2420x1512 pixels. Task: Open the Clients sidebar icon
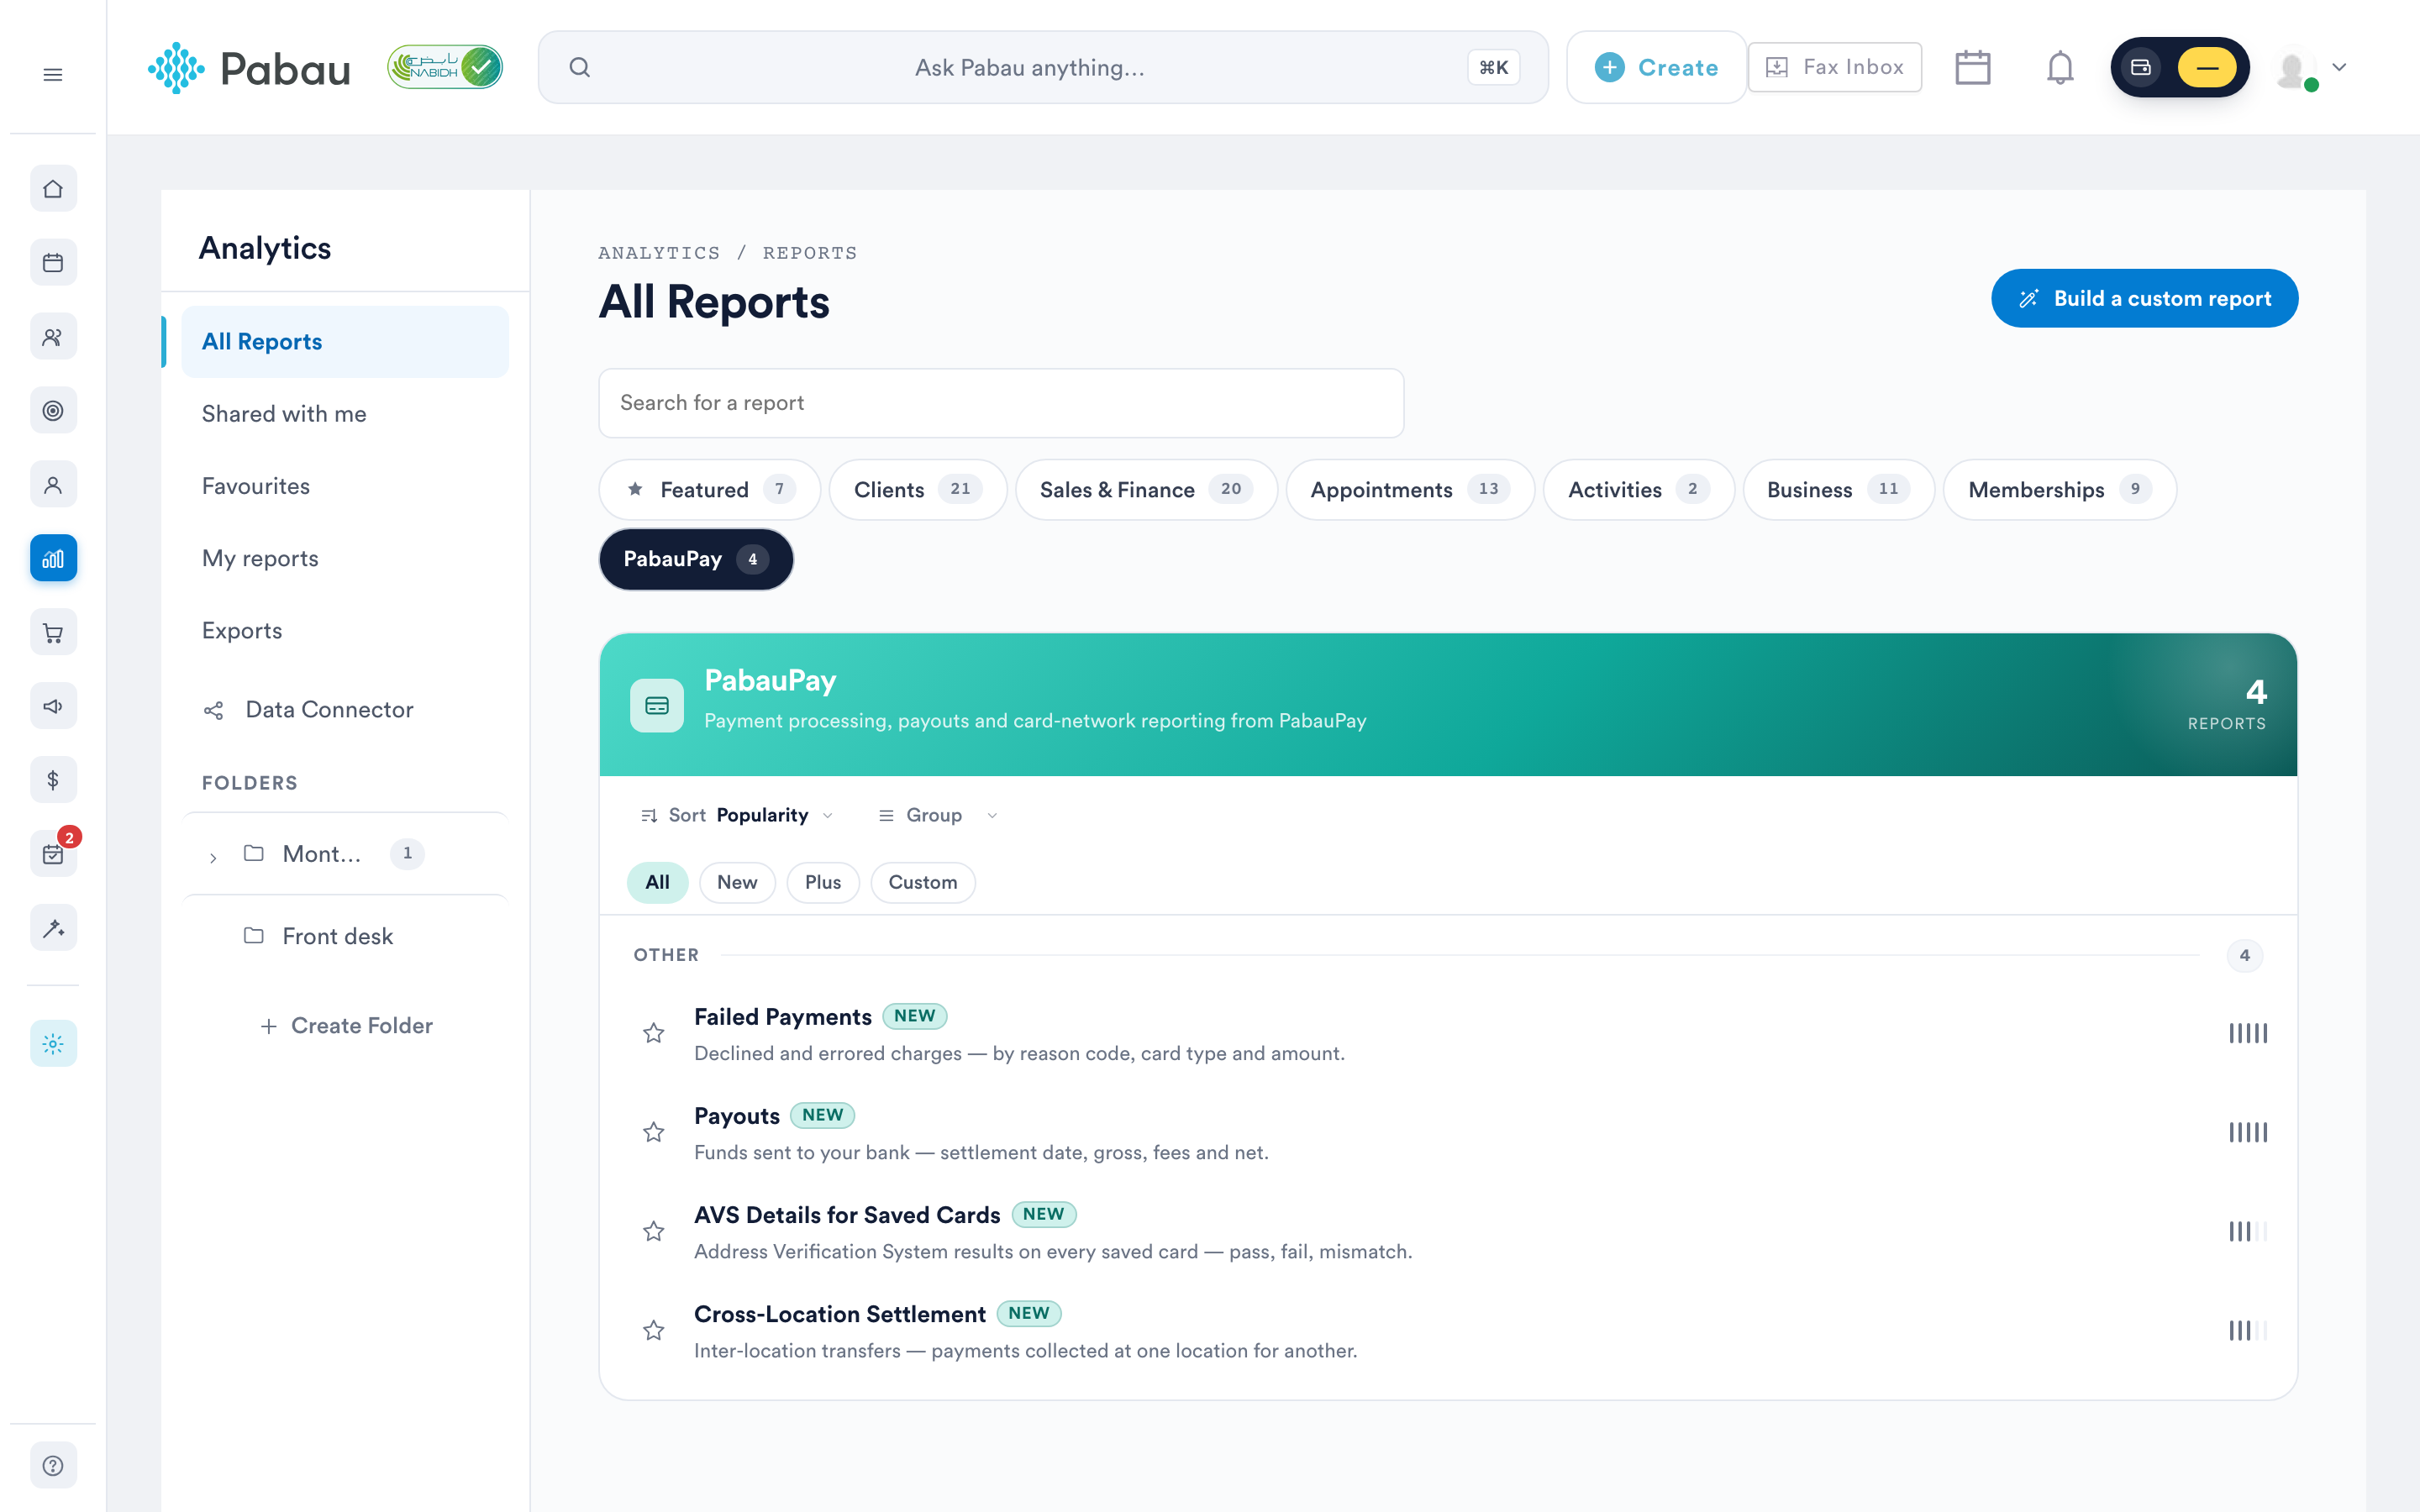point(53,337)
